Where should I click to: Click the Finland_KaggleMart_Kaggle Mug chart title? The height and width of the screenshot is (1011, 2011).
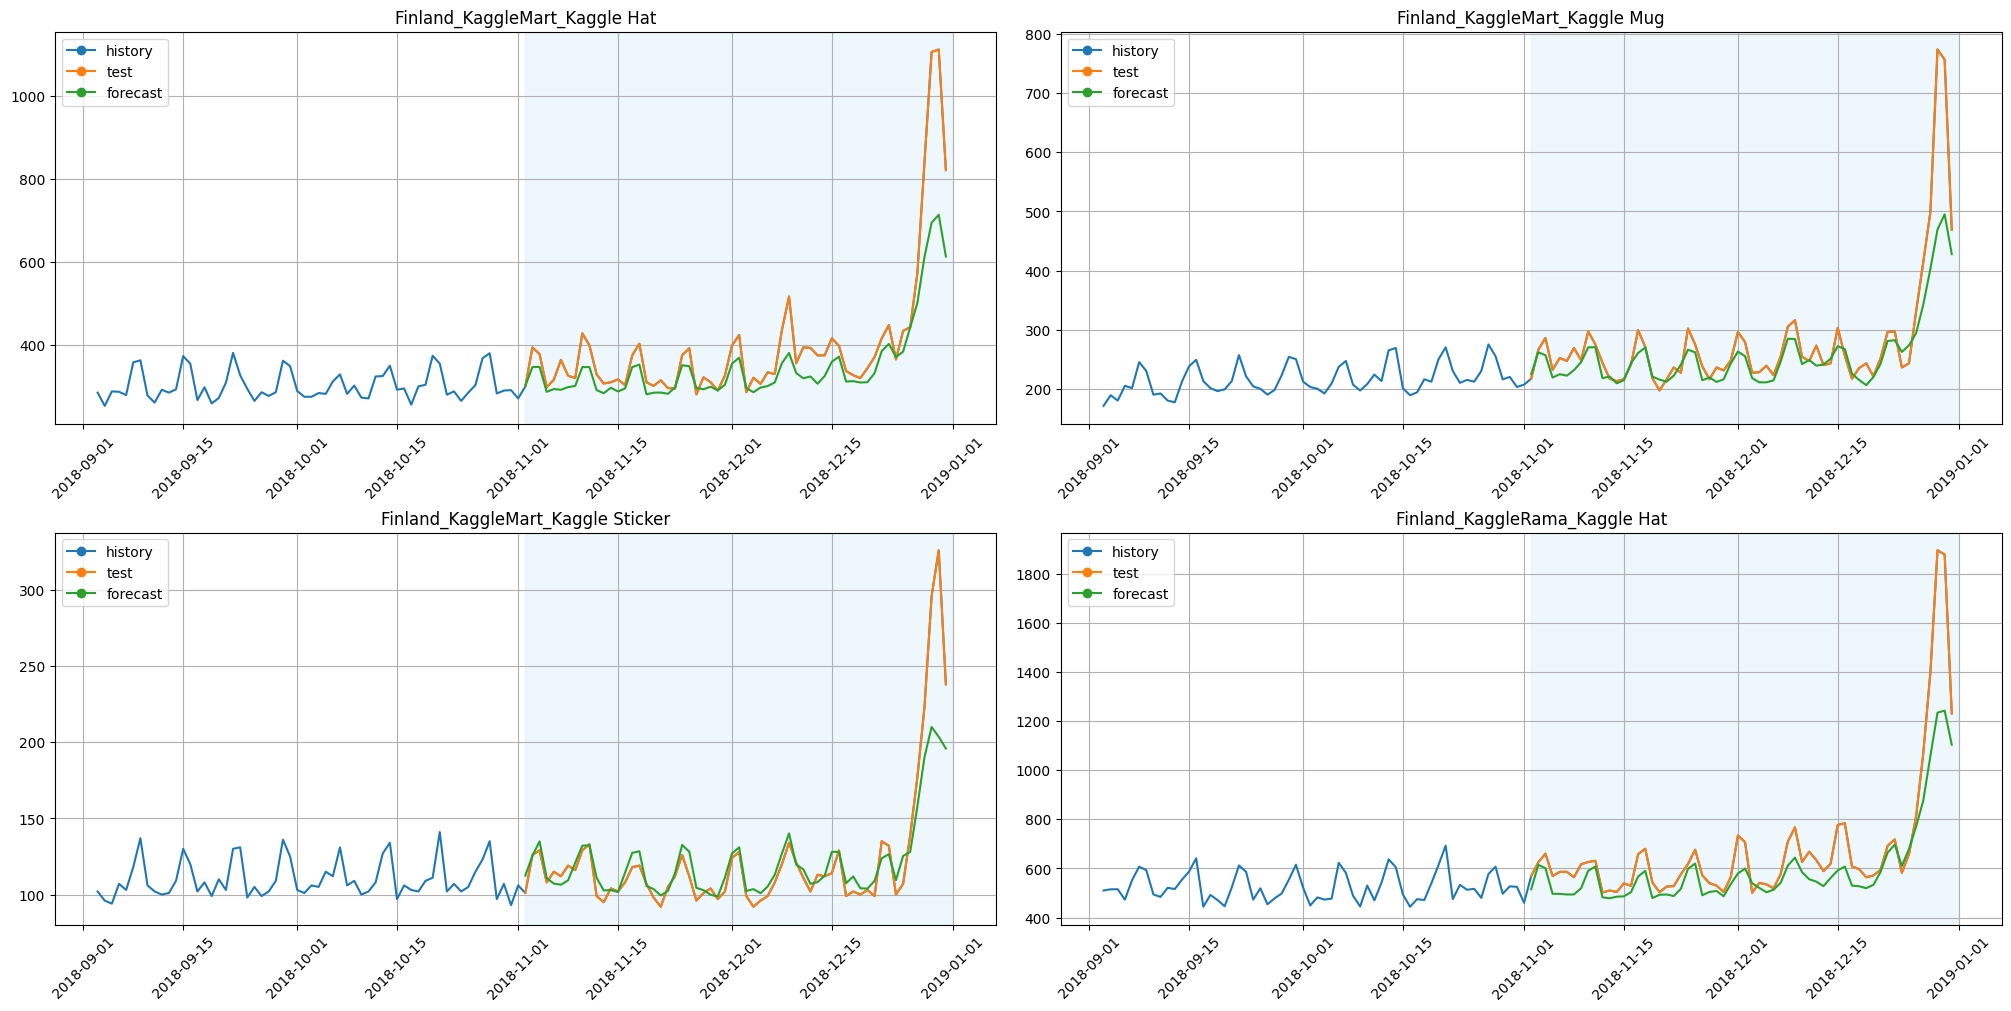(1530, 18)
